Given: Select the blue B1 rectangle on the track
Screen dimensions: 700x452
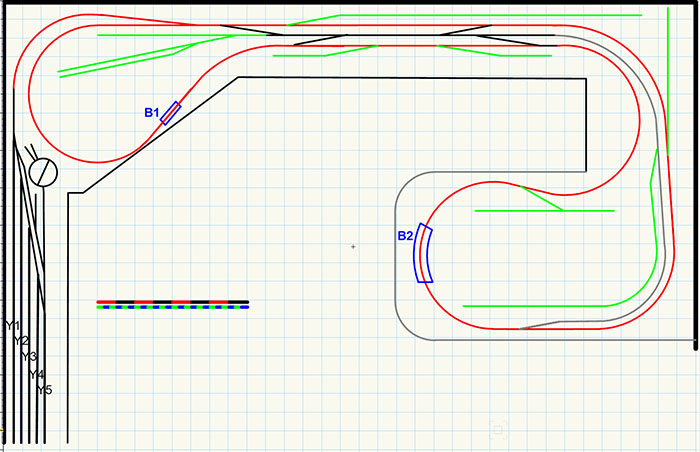Looking at the screenshot, I should [171, 113].
